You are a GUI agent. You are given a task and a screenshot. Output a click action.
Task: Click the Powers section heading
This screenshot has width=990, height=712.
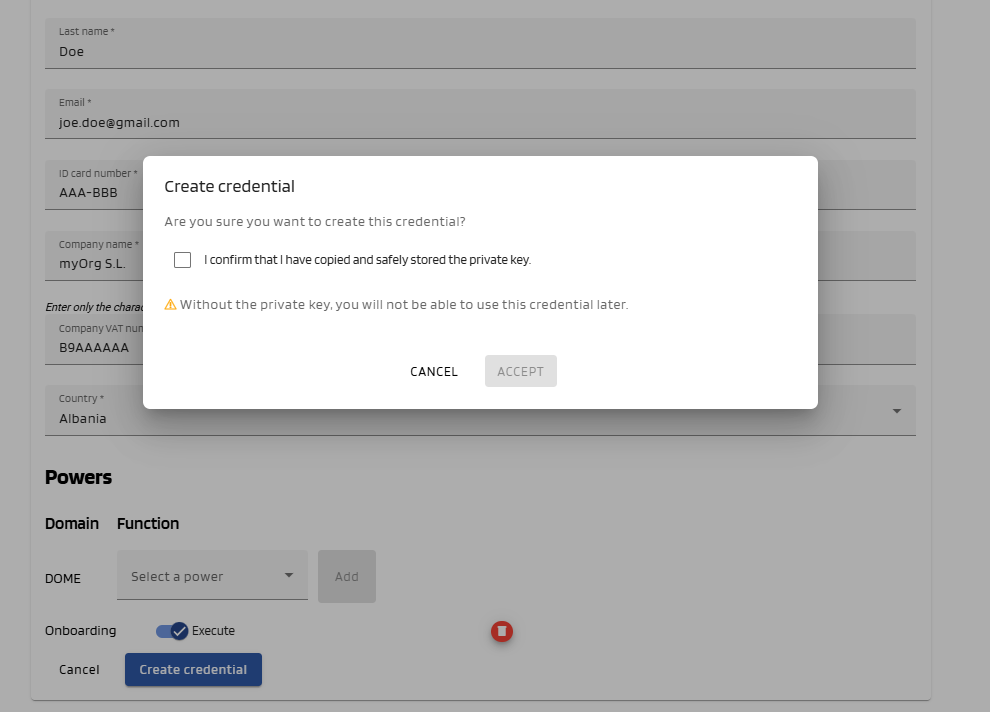click(78, 477)
